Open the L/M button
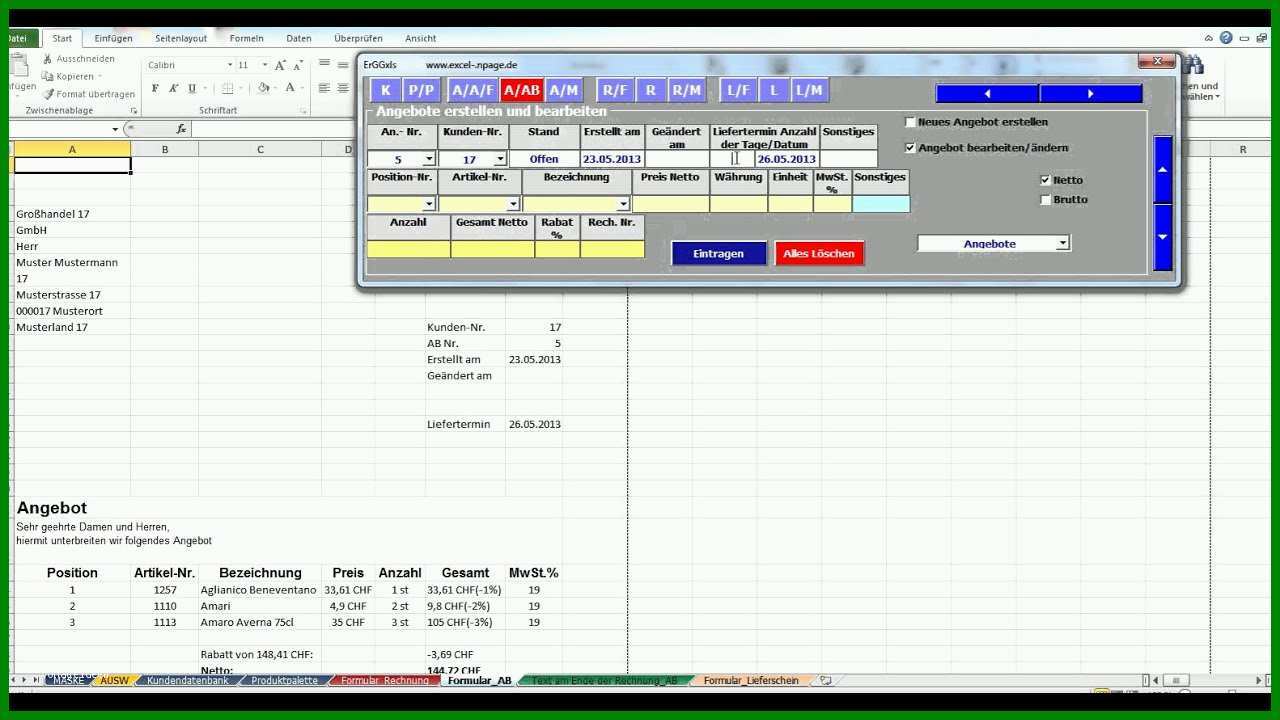1280x720 pixels. (809, 90)
